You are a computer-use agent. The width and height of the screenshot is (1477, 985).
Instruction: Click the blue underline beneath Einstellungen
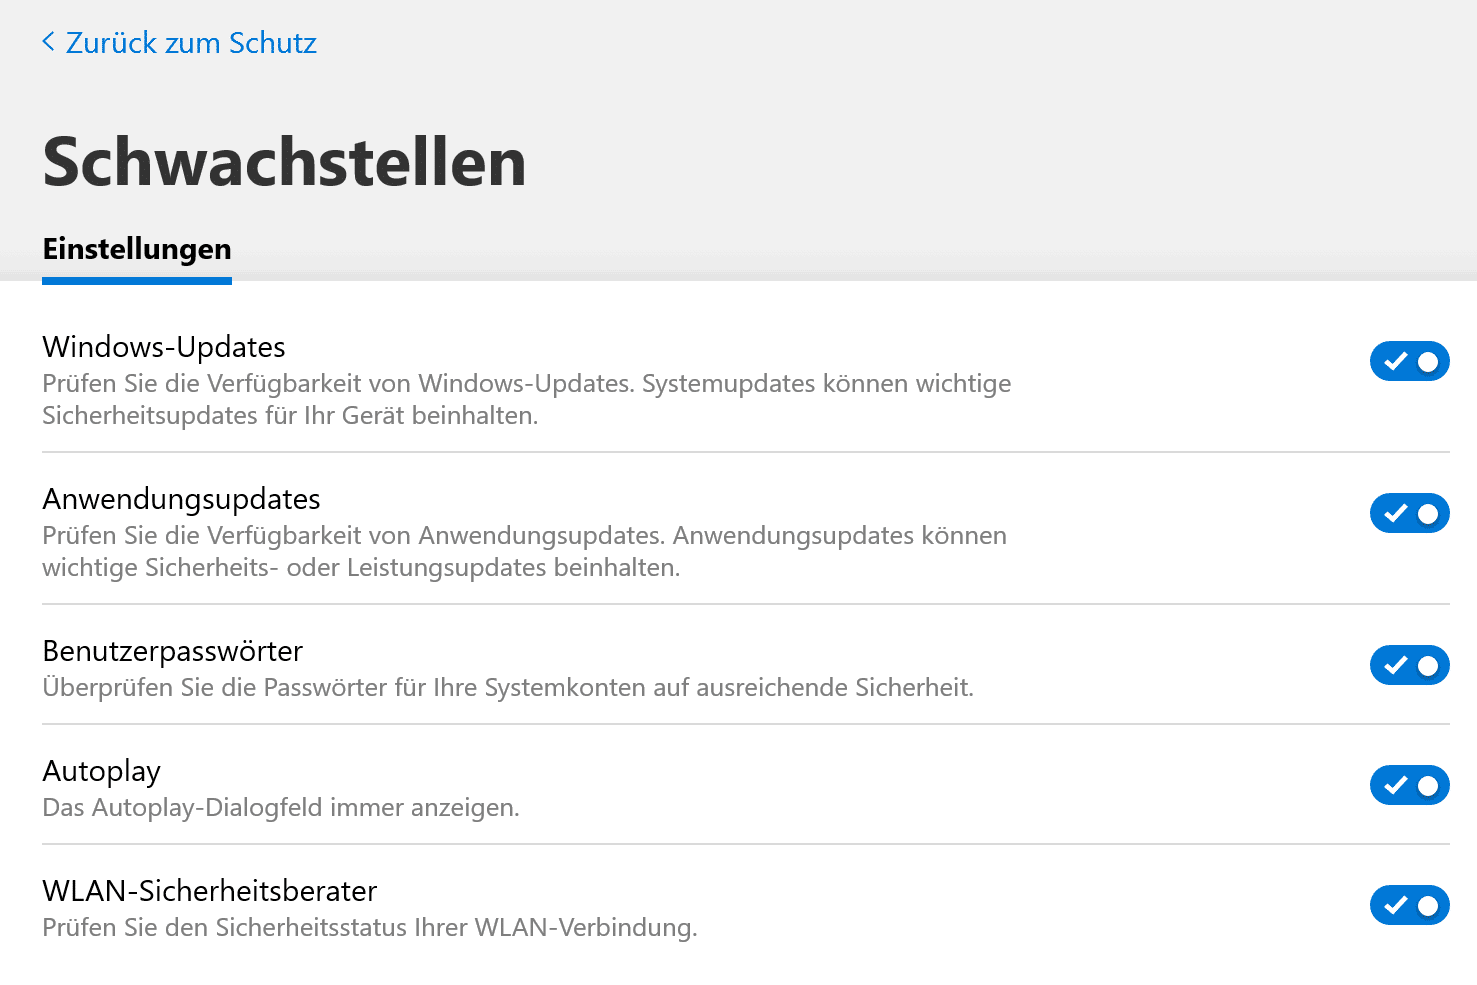[137, 281]
